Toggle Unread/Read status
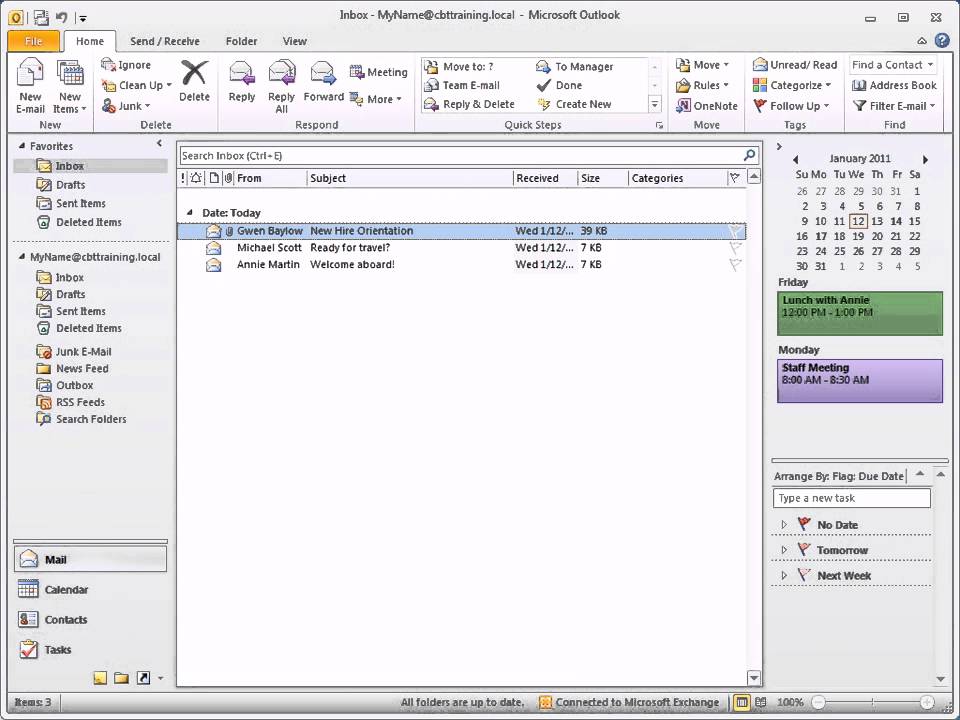 pos(795,65)
